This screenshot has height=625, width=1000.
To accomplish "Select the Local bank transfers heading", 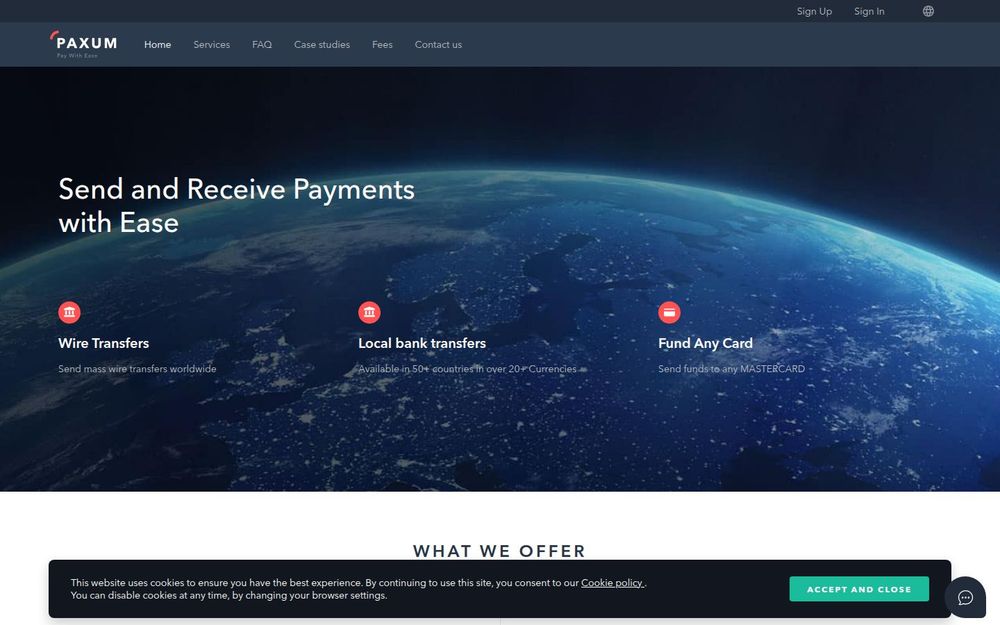I will click(x=422, y=343).
